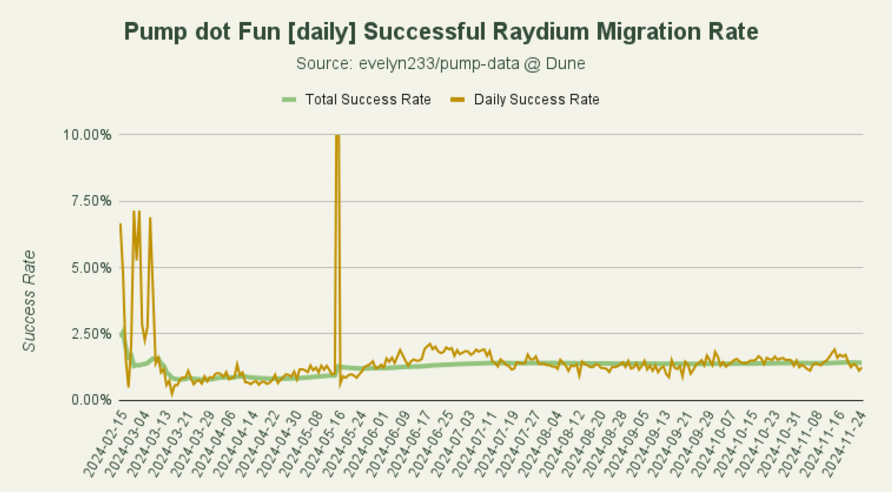The image size is (892, 492).
Task: Click the 2024-10-15 x-axis date label
Action: point(734,443)
